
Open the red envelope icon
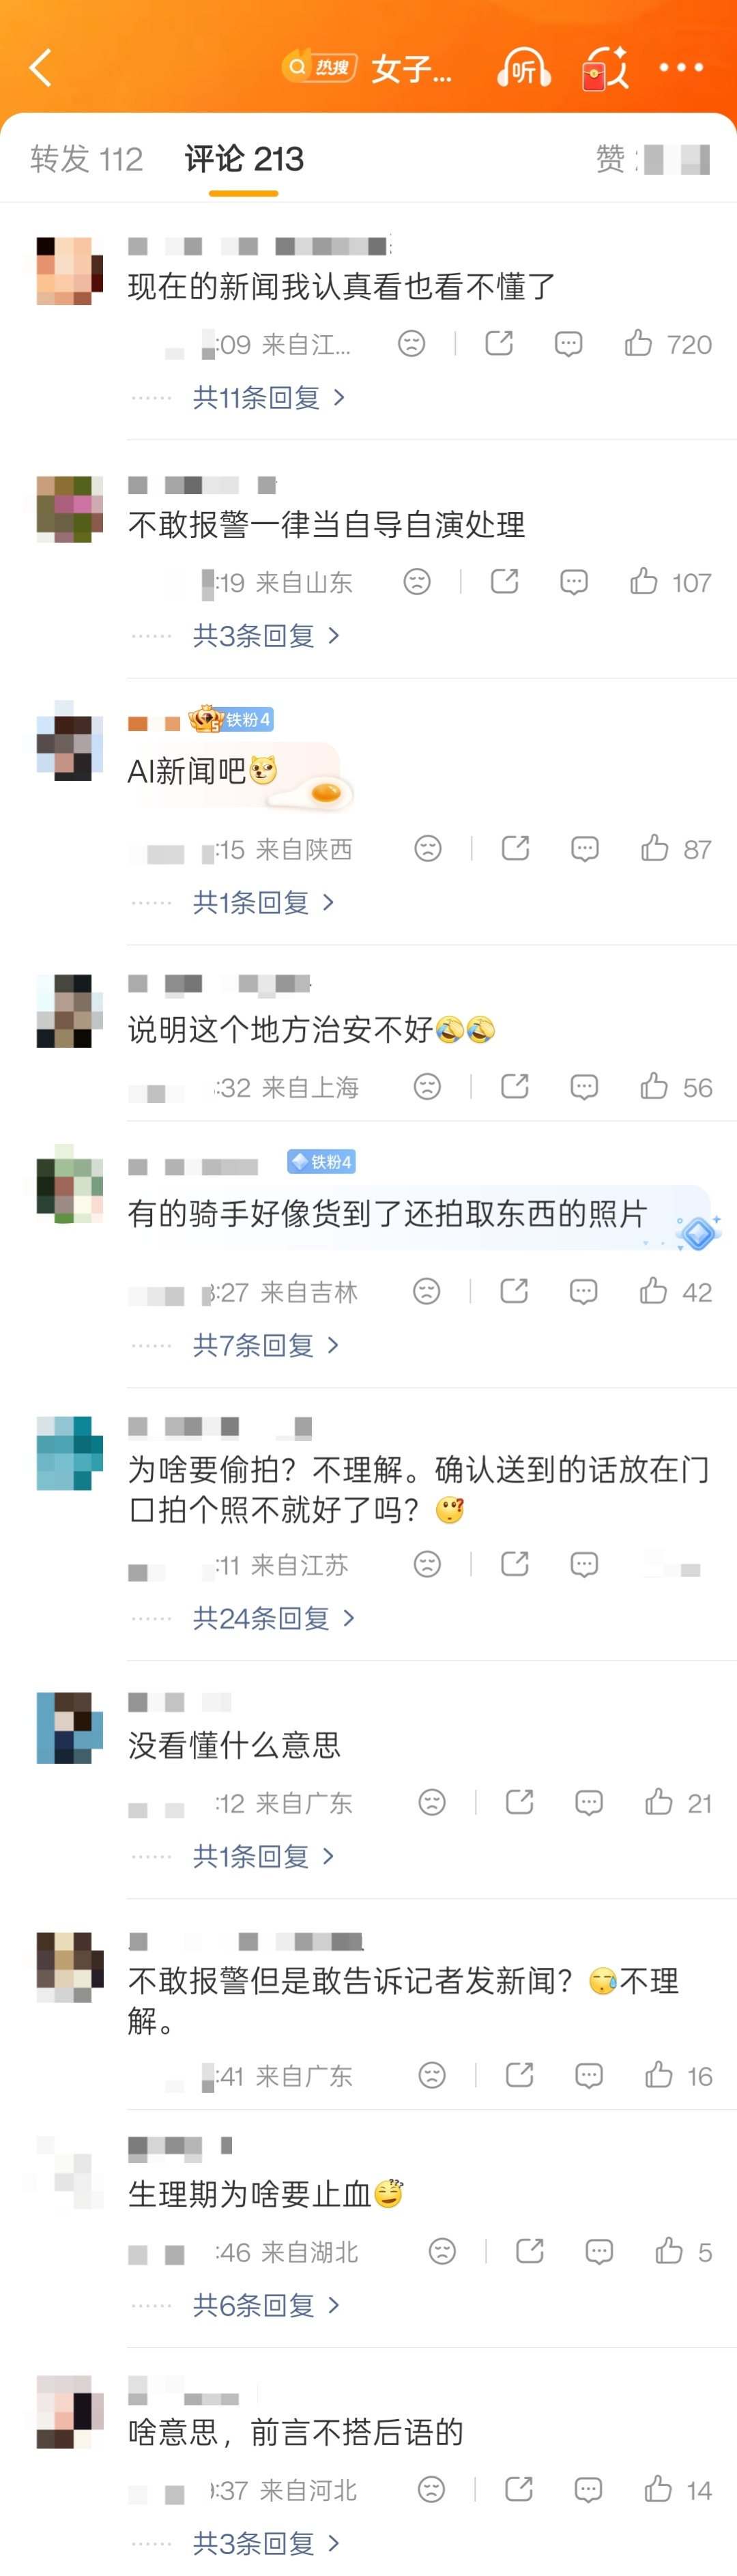[605, 68]
